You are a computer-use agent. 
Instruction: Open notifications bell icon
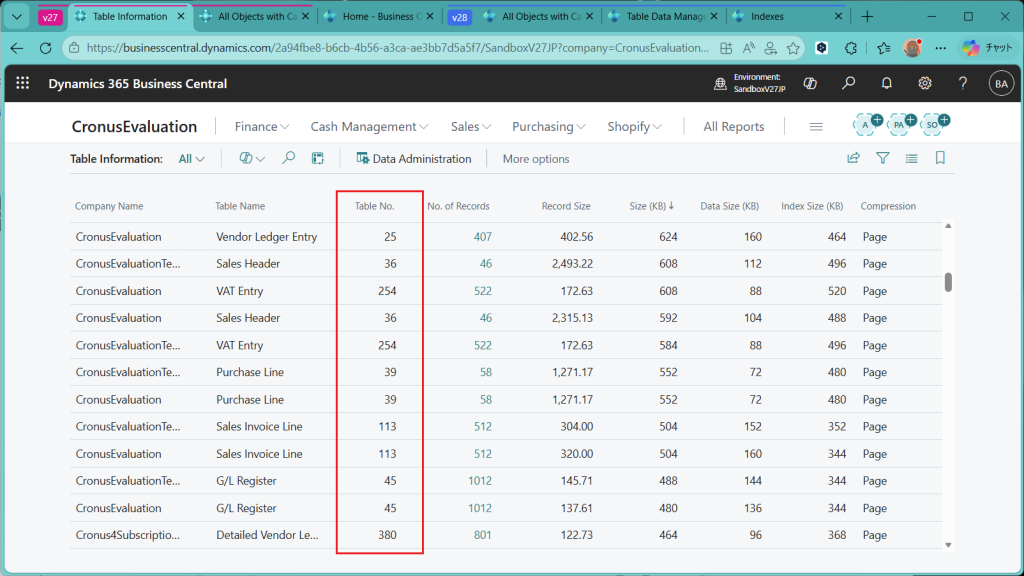(887, 84)
